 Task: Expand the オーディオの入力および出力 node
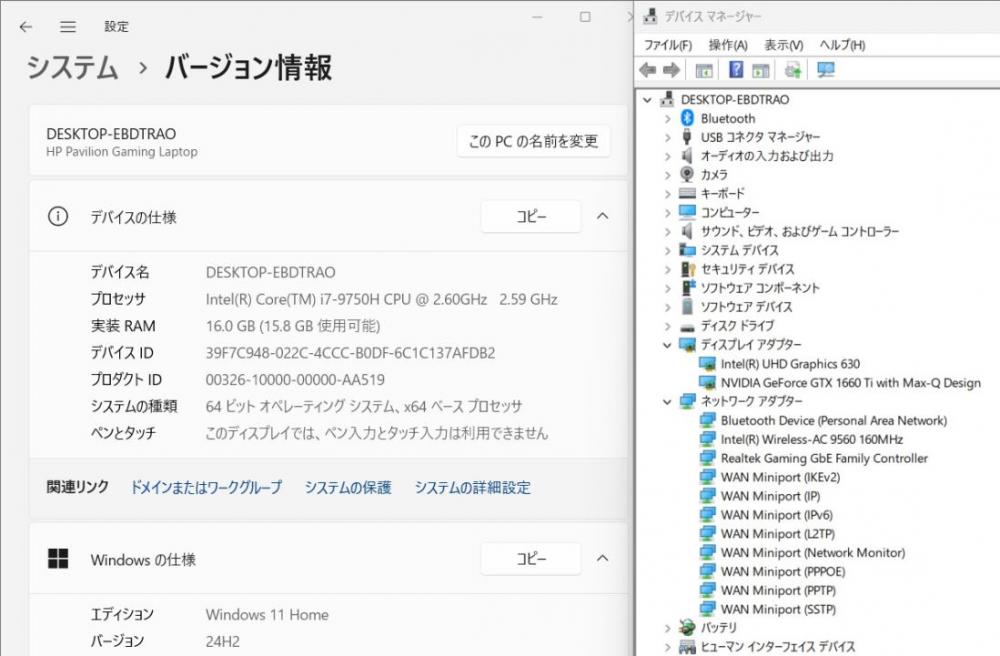click(x=668, y=156)
